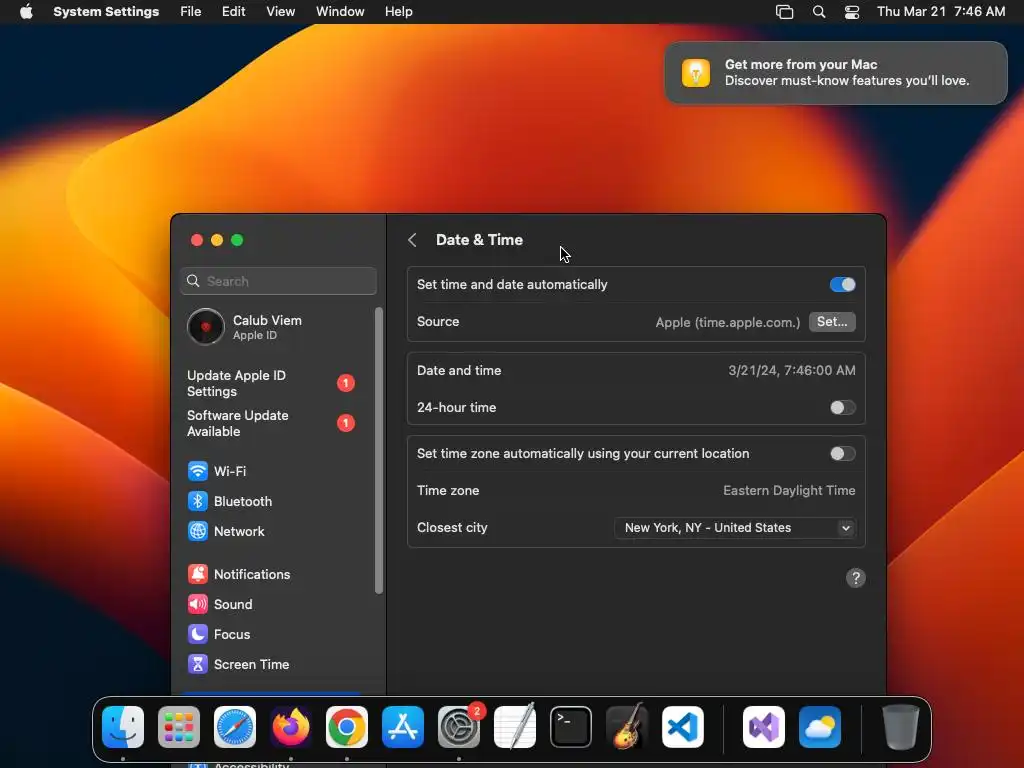Click the Get more from your Mac notification
The height and width of the screenshot is (768, 1024).
[836, 72]
